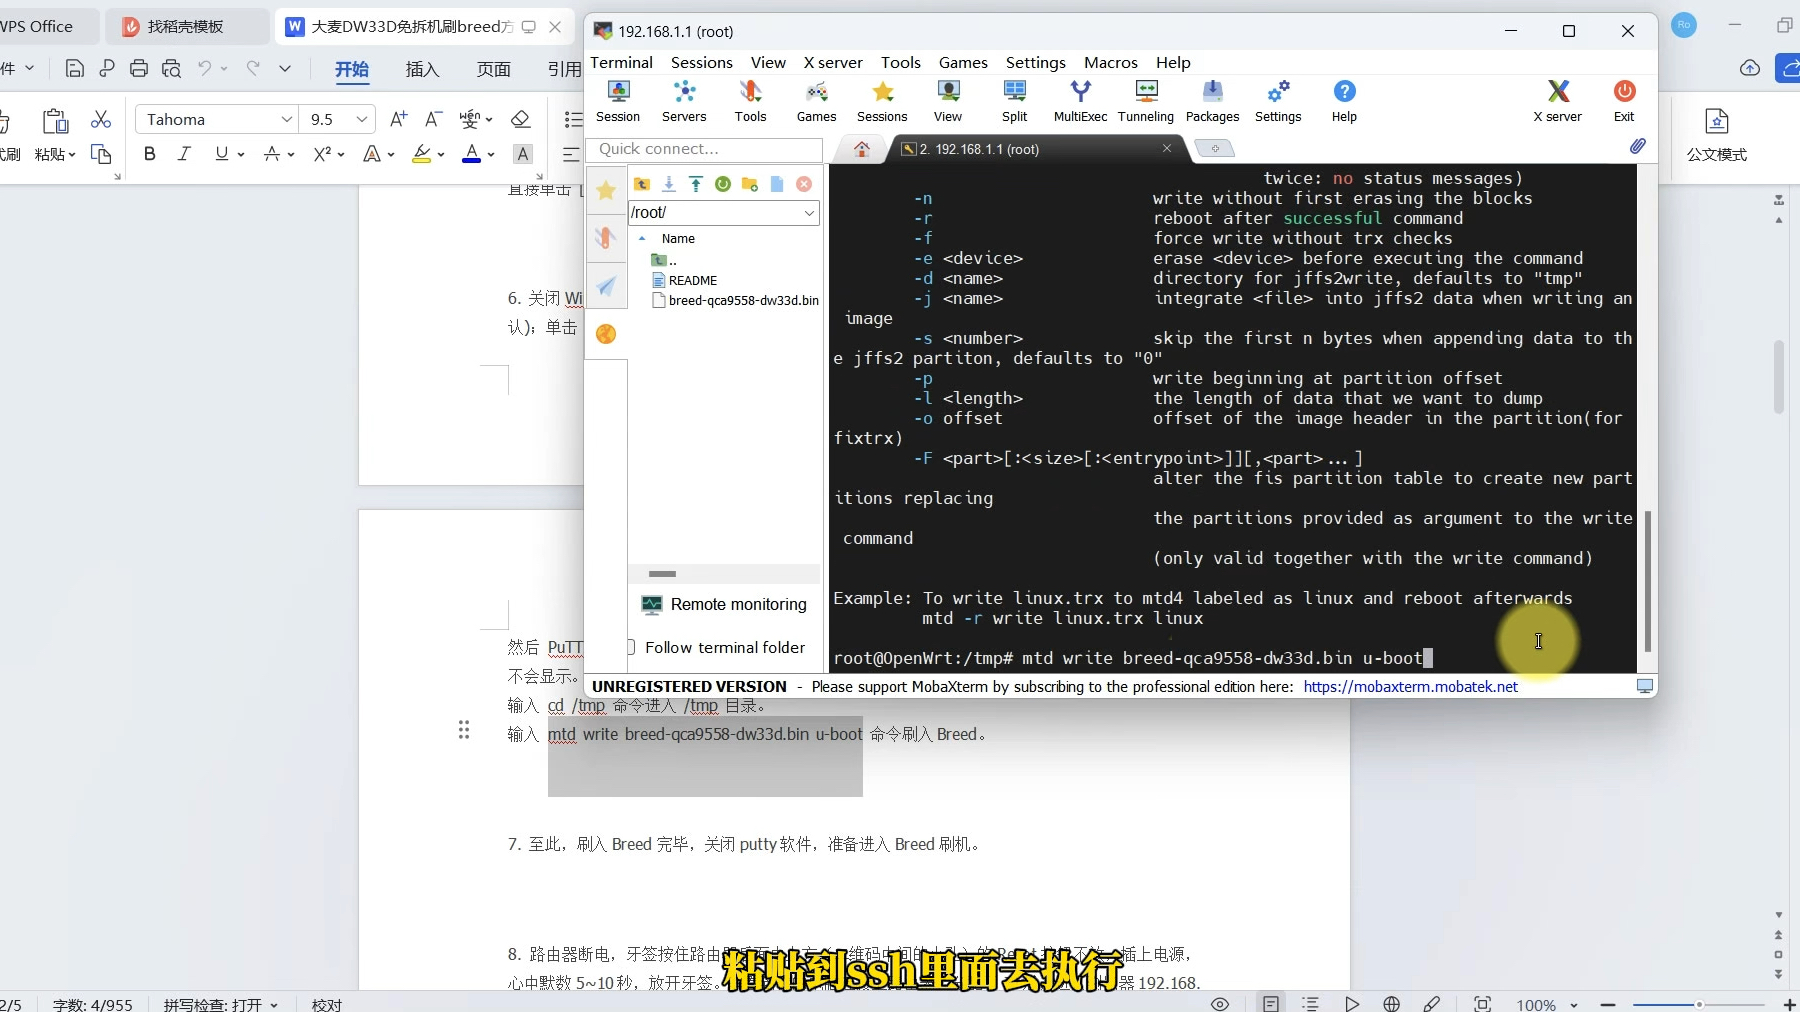Expand the font color dropdown arrow
The image size is (1800, 1012).
(491, 154)
